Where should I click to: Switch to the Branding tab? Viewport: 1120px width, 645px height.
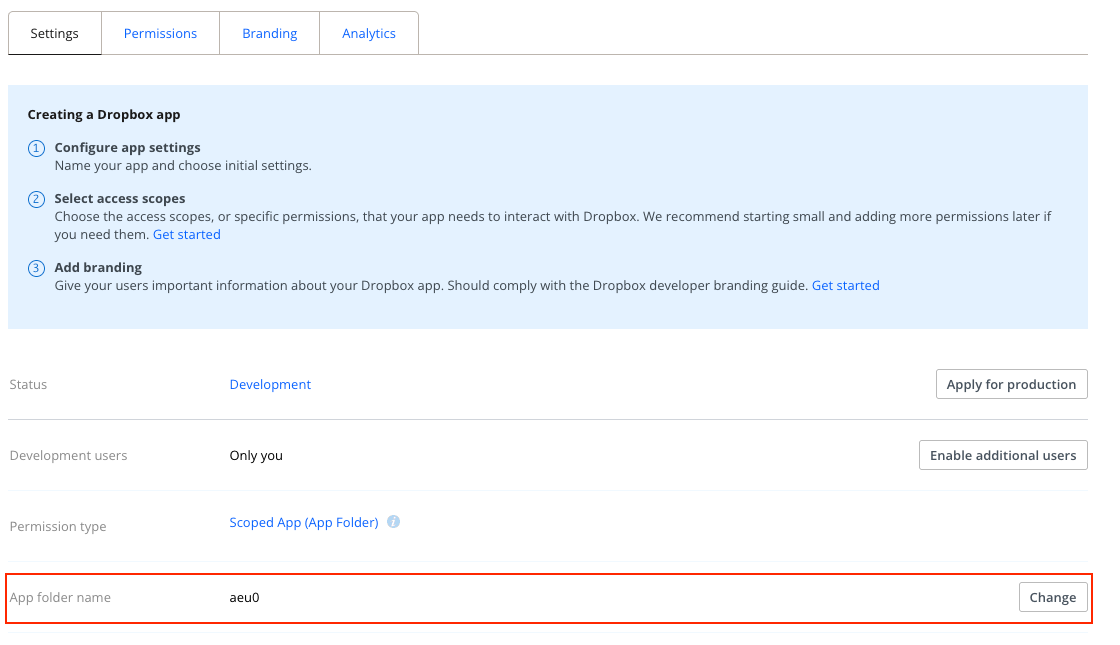click(269, 34)
